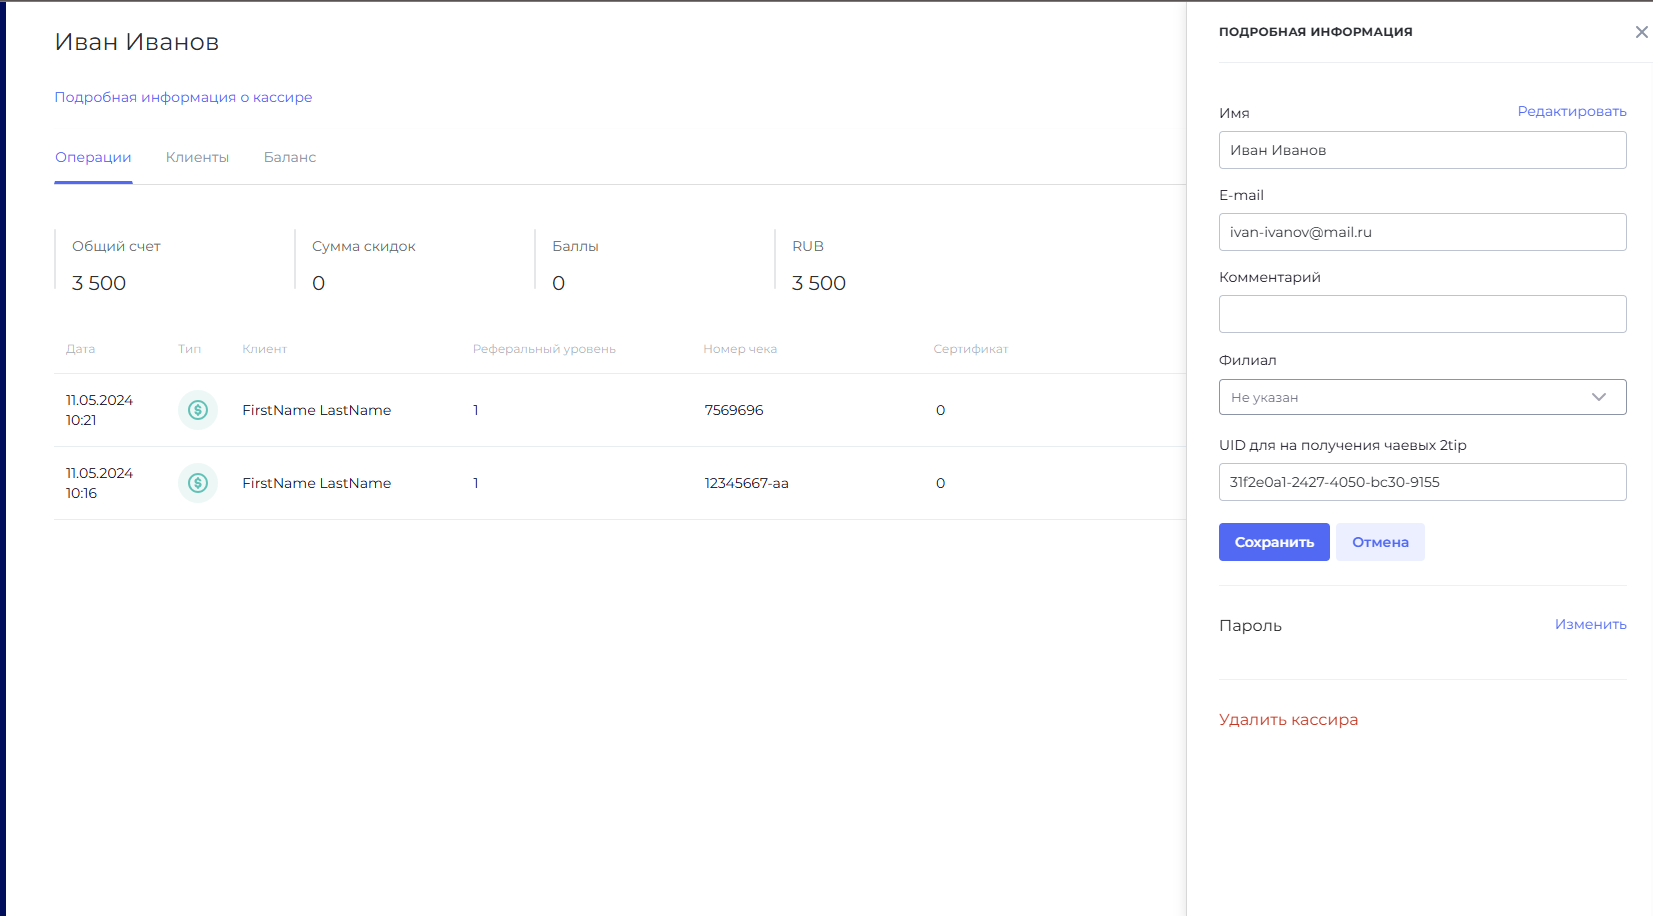
Task: Click the Сертификат column header
Action: 970,349
